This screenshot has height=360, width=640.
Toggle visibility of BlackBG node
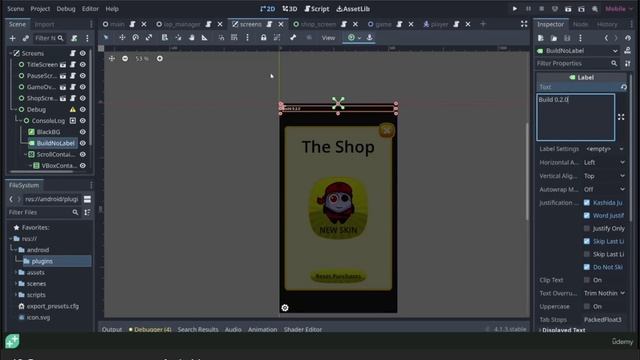pyautogui.click(x=83, y=132)
